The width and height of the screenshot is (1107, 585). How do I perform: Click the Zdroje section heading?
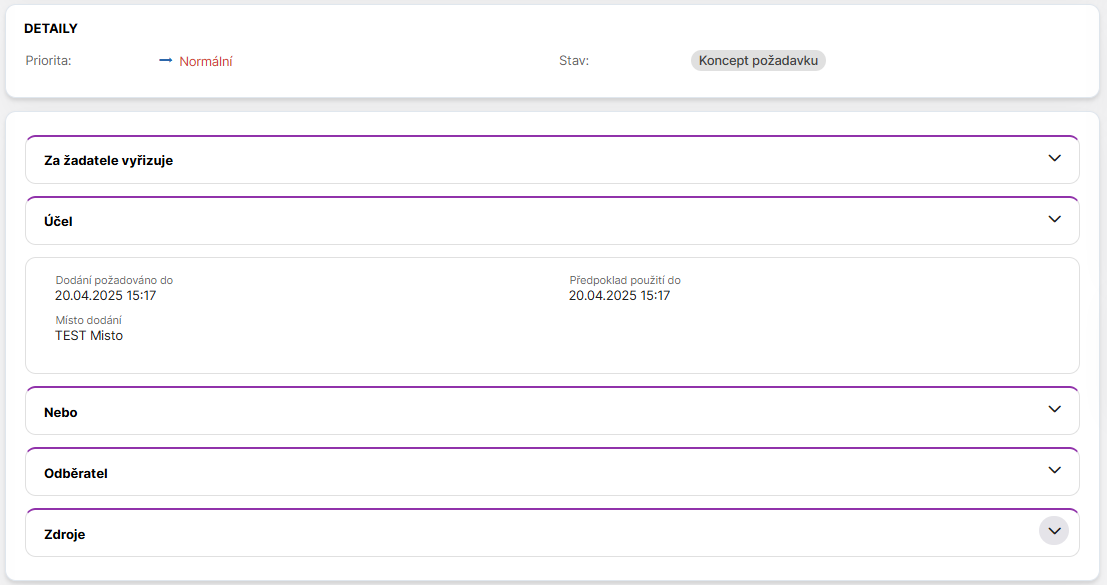65,534
